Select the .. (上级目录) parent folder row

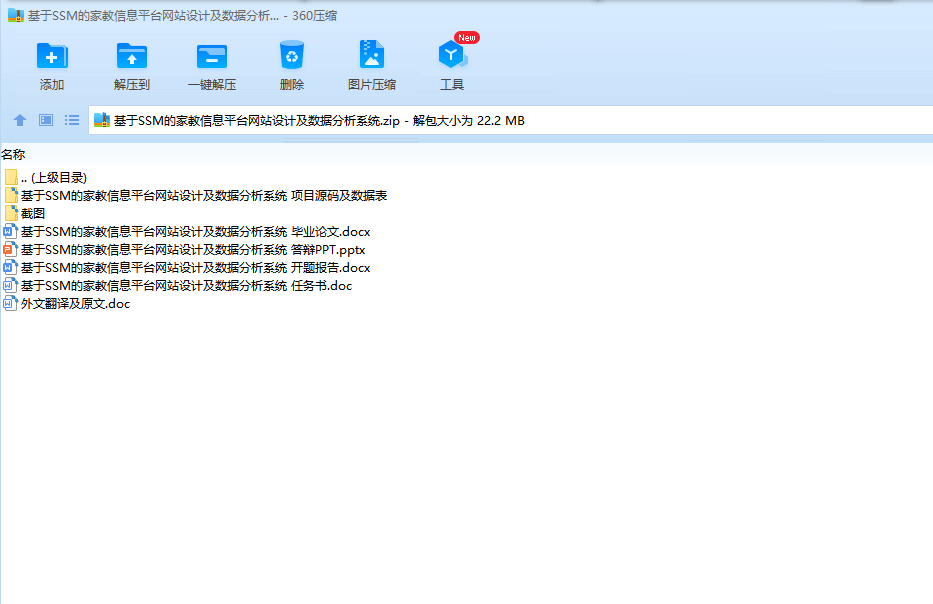click(x=45, y=177)
